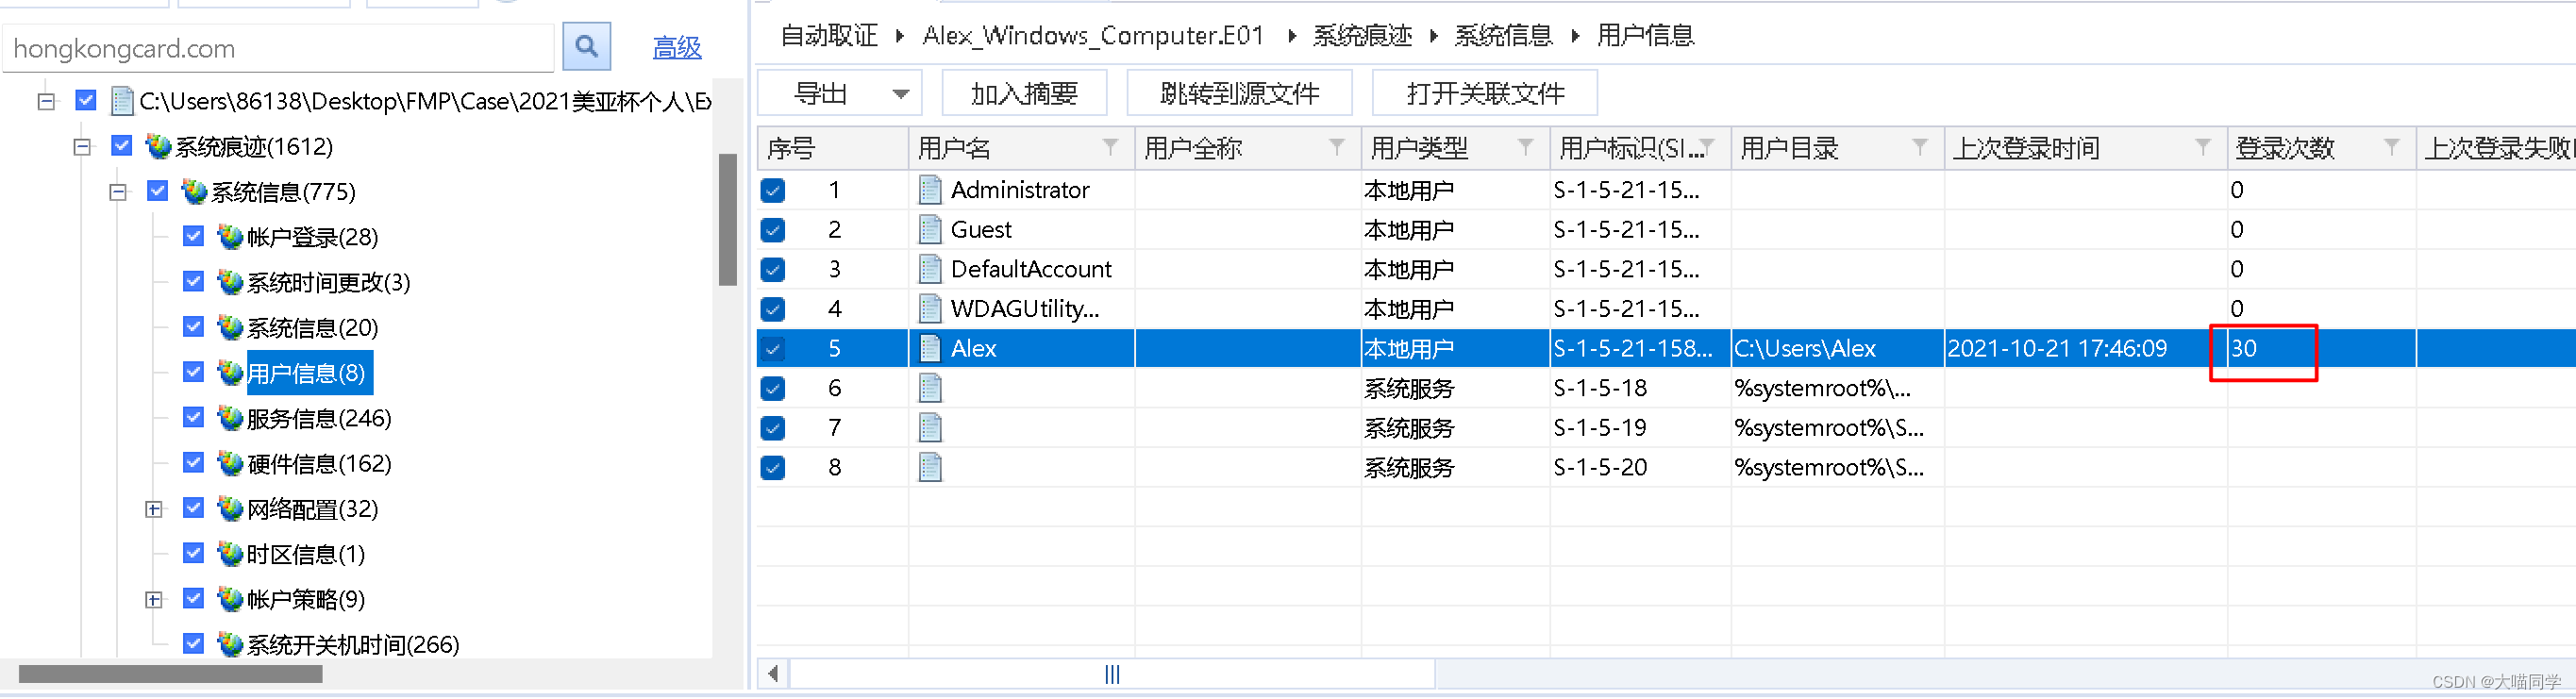2576x699 pixels.
Task: Uncheck the checkbox for row 1 Administrator
Action: click(773, 190)
